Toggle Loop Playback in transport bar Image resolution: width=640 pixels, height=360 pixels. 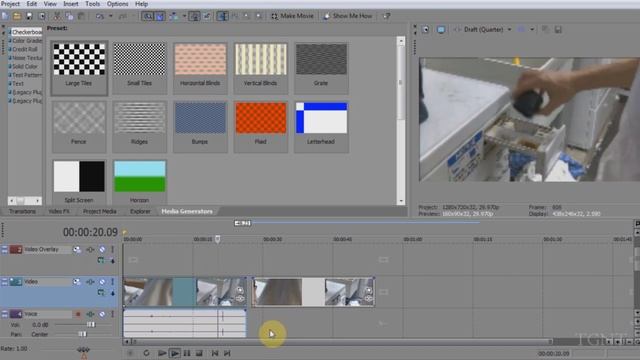click(146, 353)
